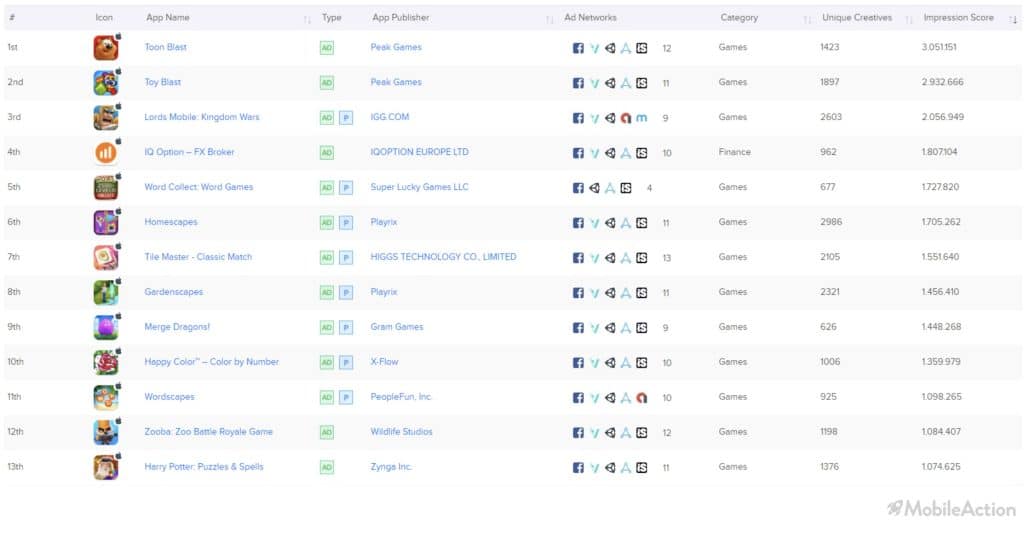
Task: Click Facebook network icon in Toon Blast row
Action: coord(578,48)
